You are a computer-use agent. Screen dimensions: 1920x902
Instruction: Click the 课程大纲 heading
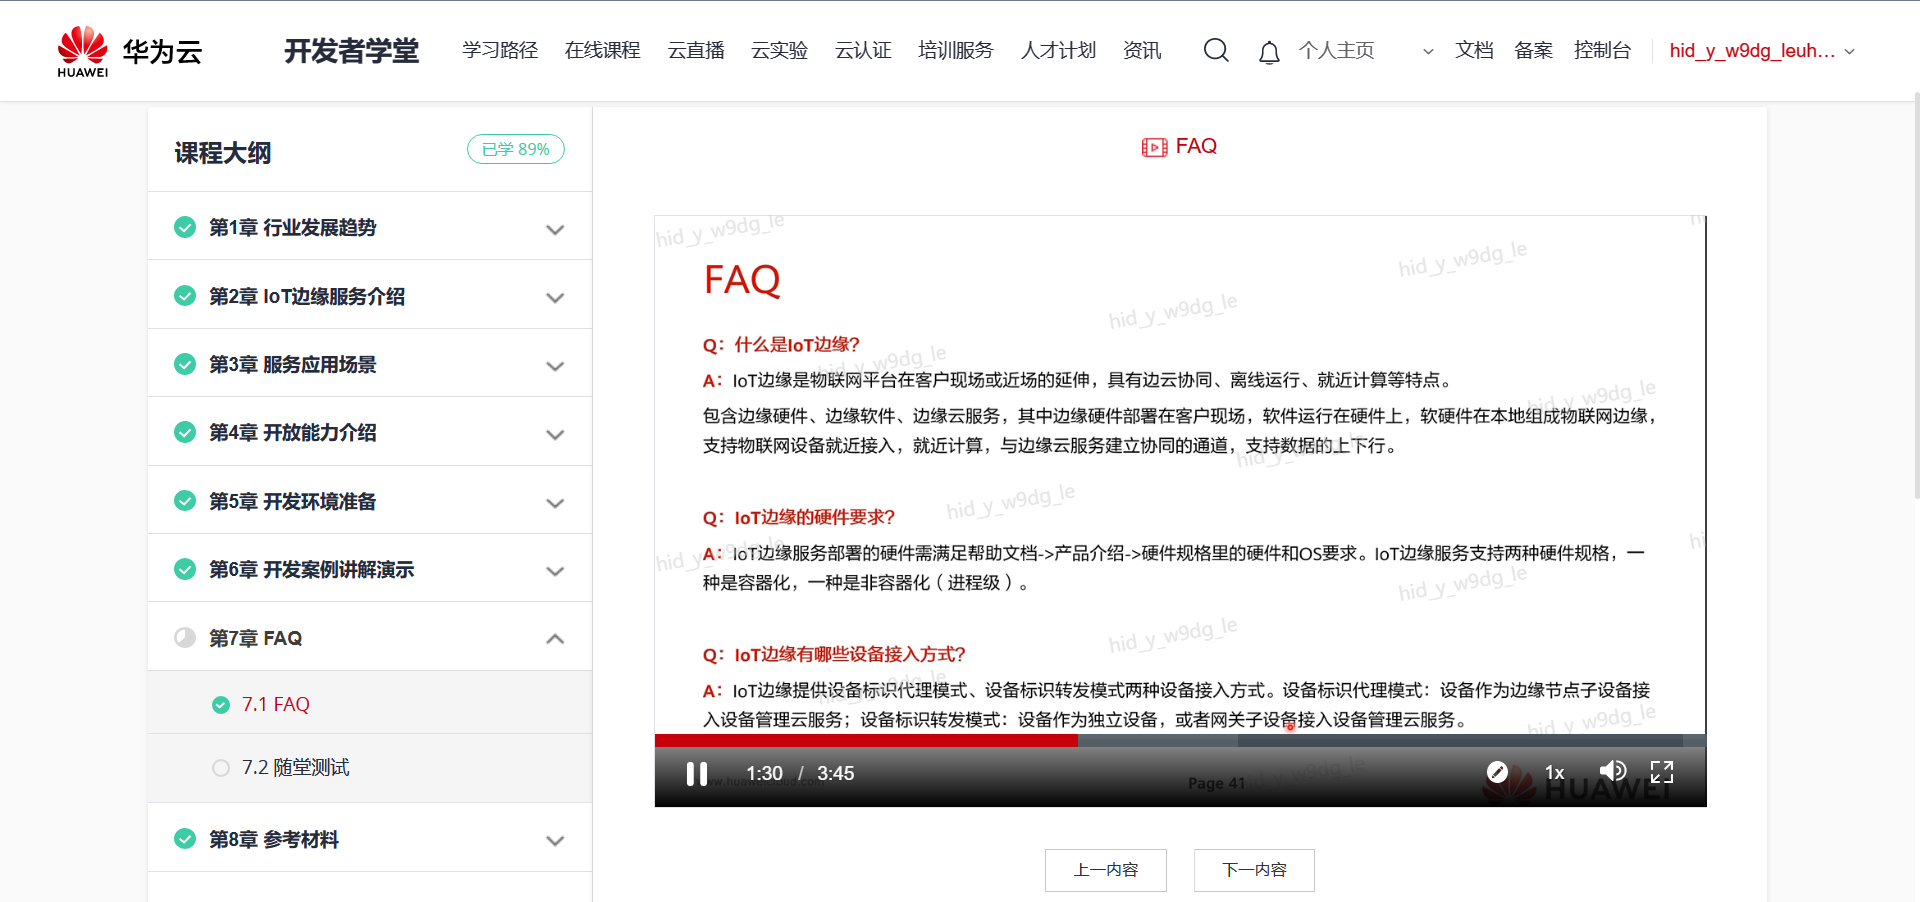point(223,153)
